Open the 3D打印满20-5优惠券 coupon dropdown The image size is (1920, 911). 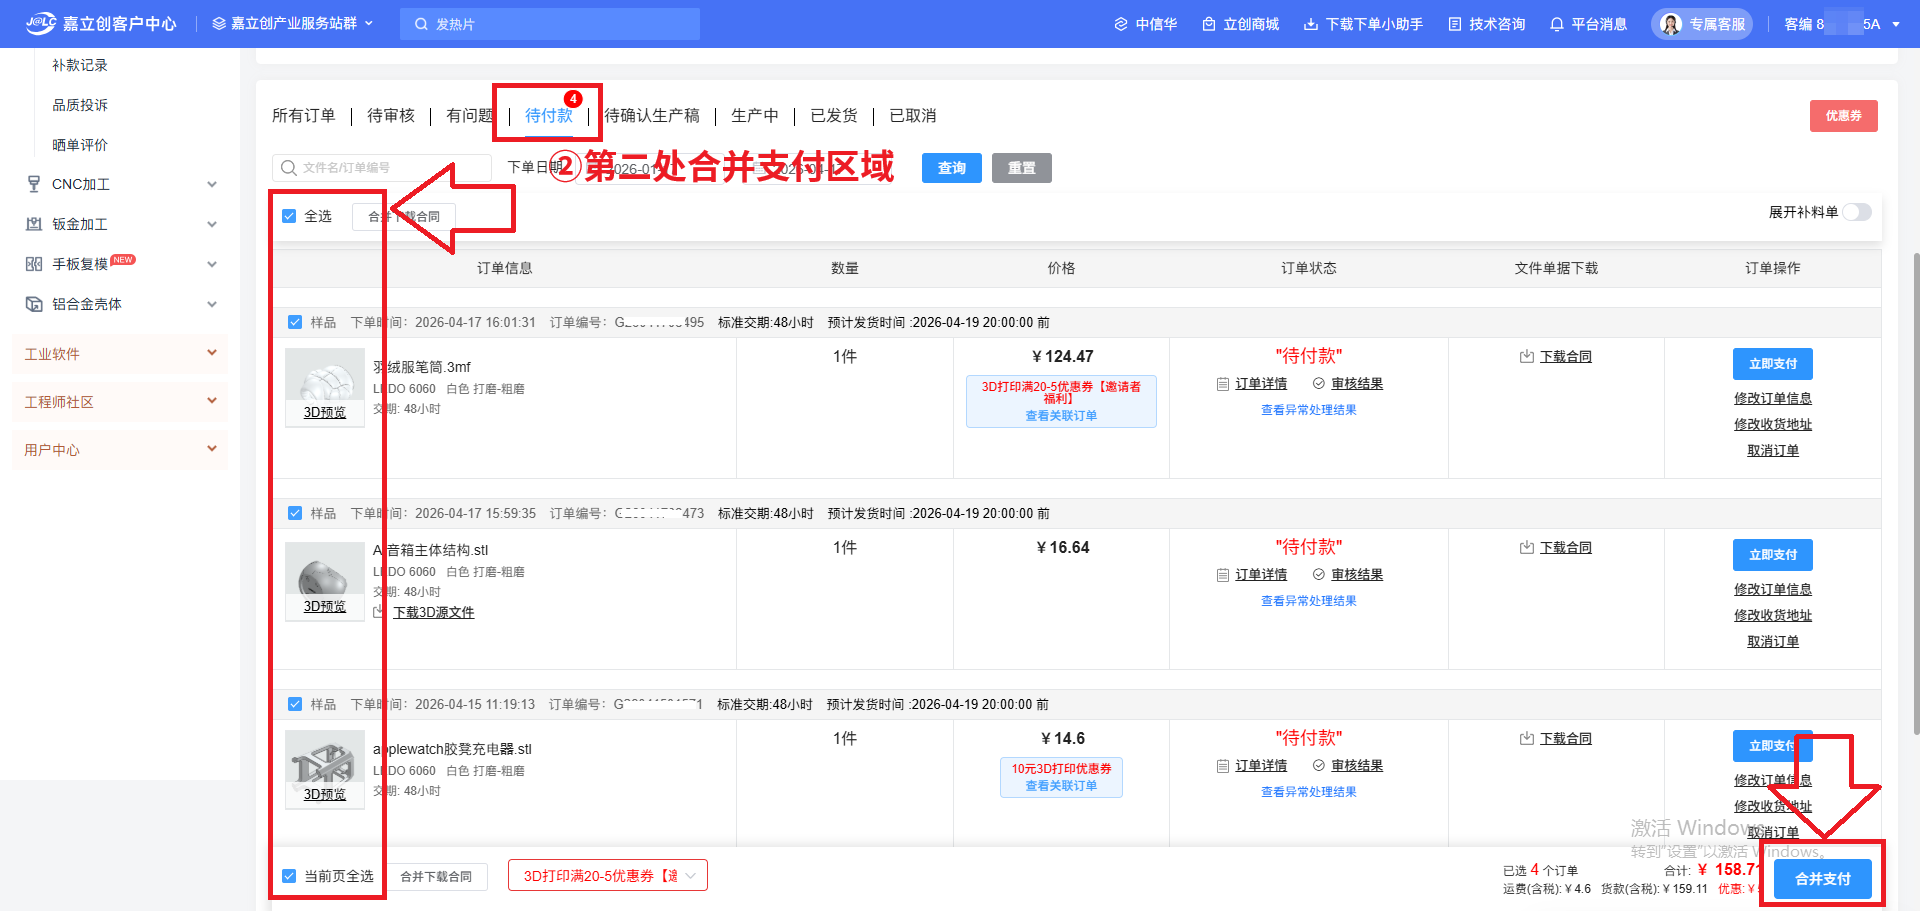tap(608, 876)
